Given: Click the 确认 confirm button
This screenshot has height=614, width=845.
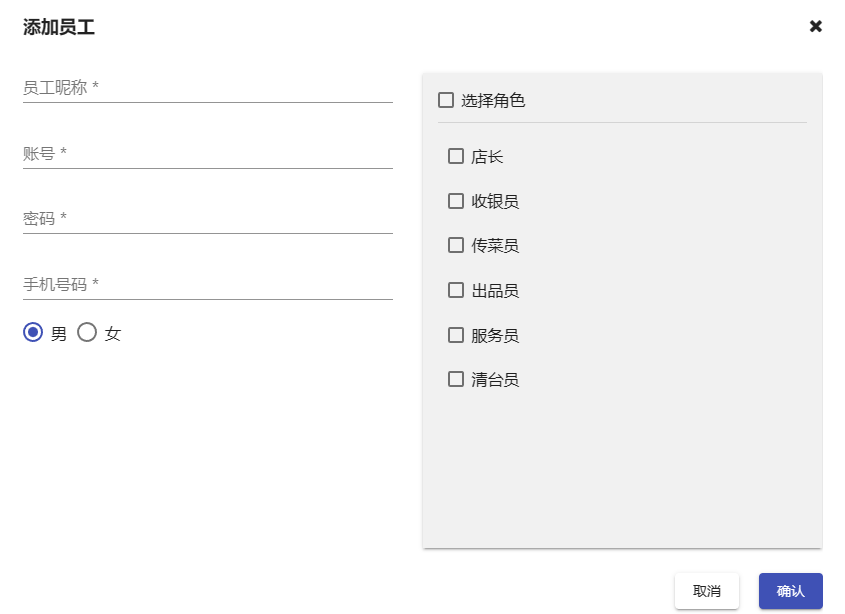Looking at the screenshot, I should (x=790, y=590).
